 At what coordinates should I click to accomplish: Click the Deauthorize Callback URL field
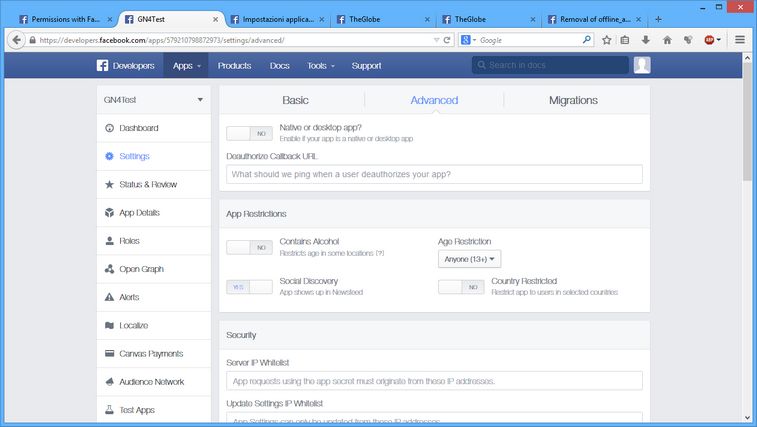click(434, 174)
